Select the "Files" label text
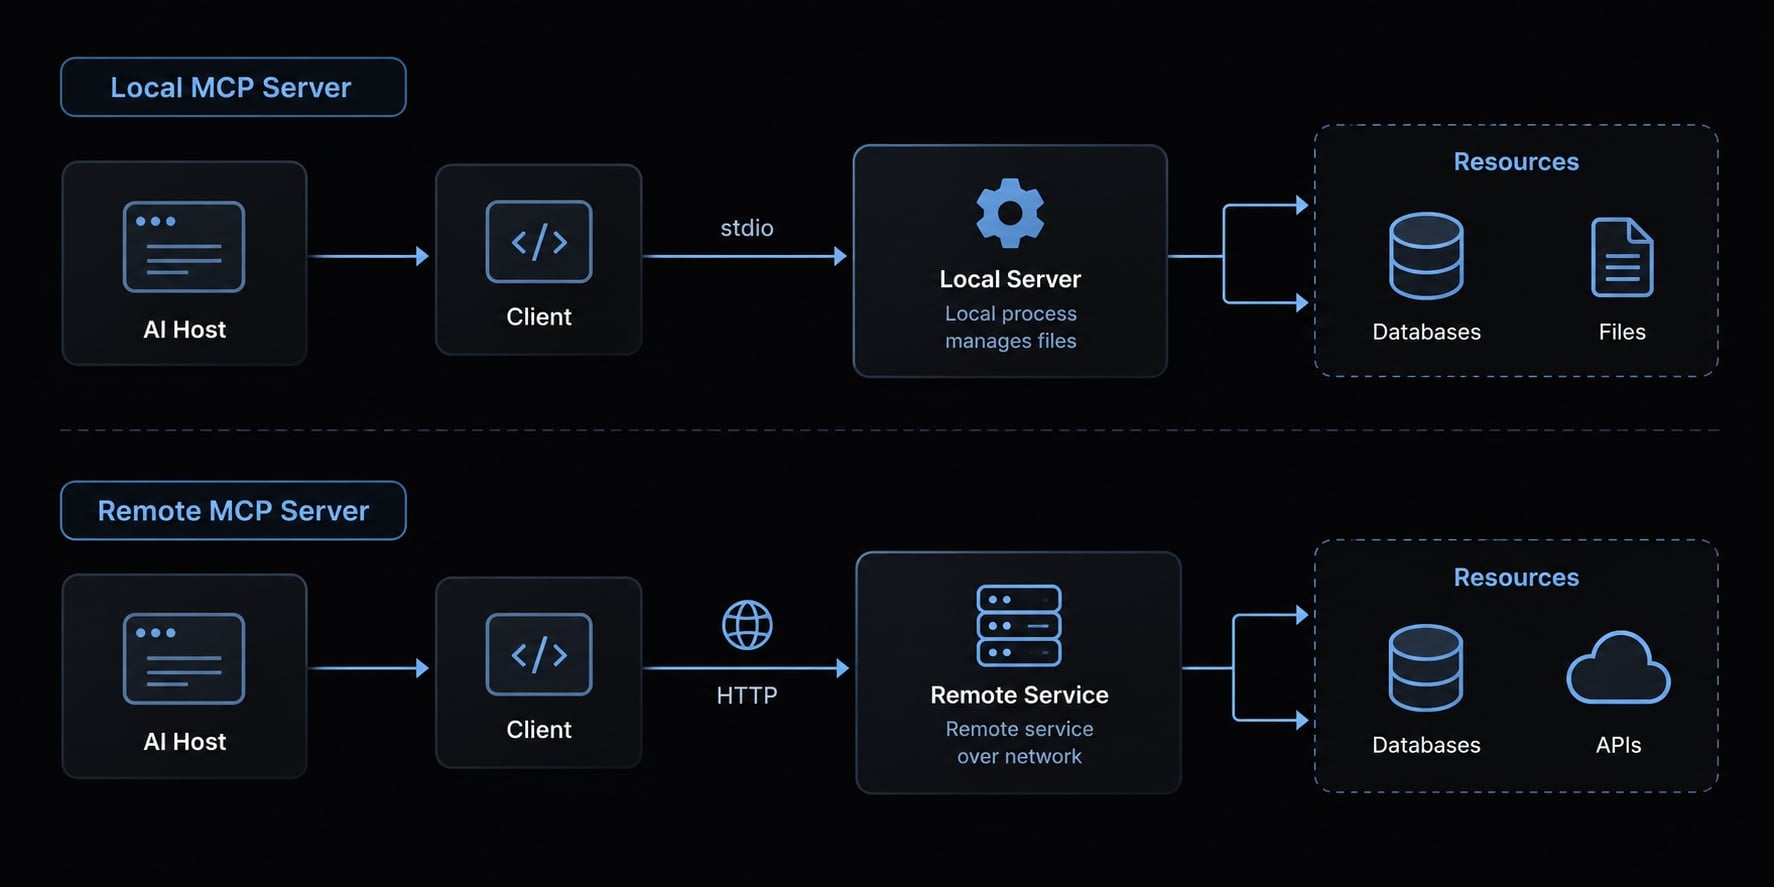 [1622, 332]
